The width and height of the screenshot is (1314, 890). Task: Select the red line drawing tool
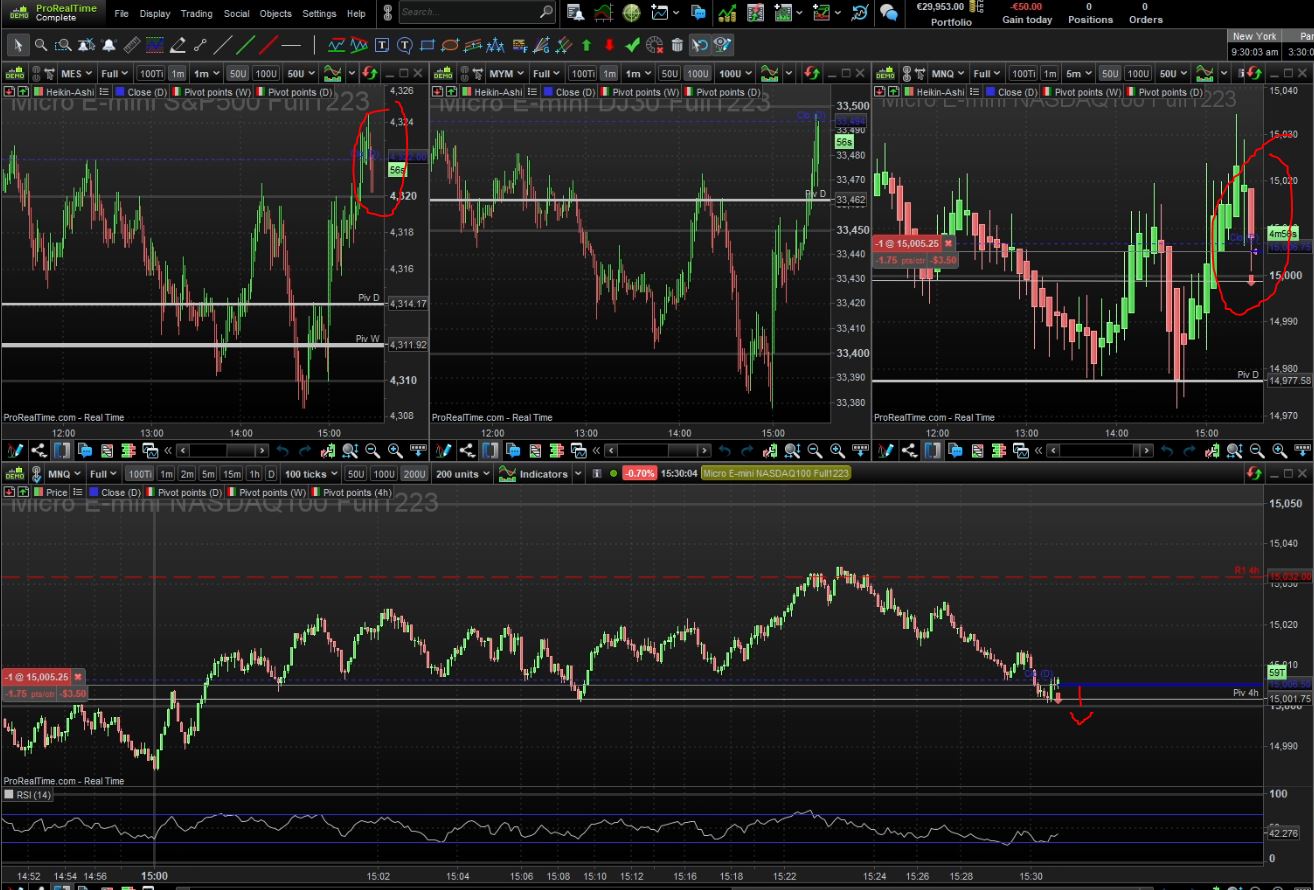tap(267, 45)
